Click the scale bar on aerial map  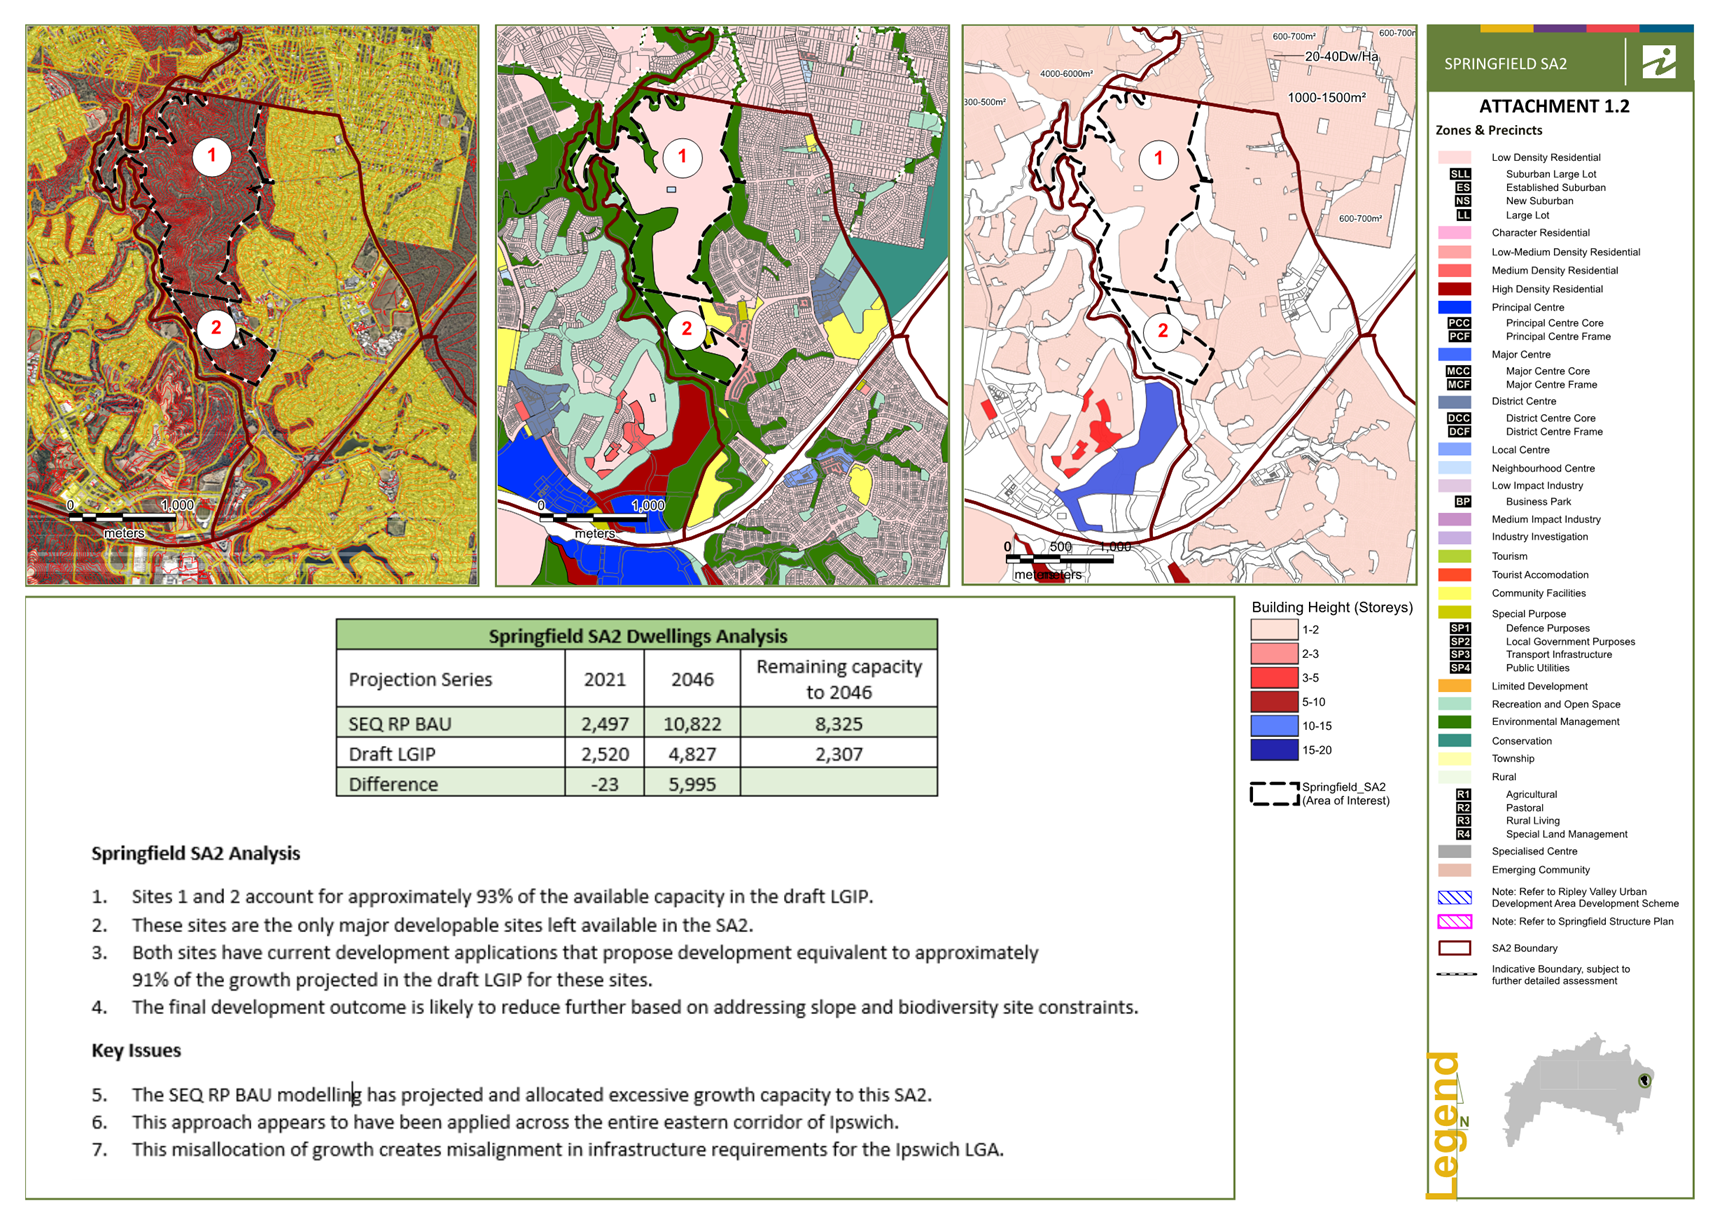123,517
